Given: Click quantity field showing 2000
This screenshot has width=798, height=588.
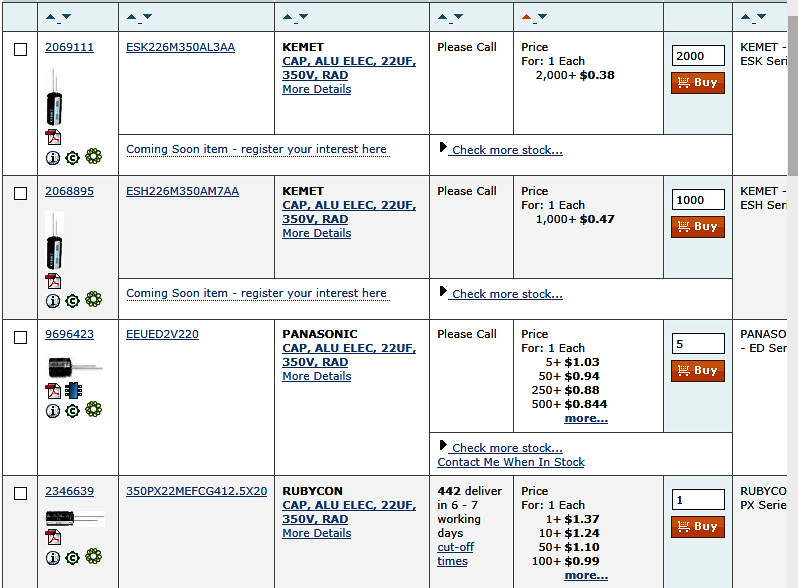Looking at the screenshot, I should pos(698,55).
